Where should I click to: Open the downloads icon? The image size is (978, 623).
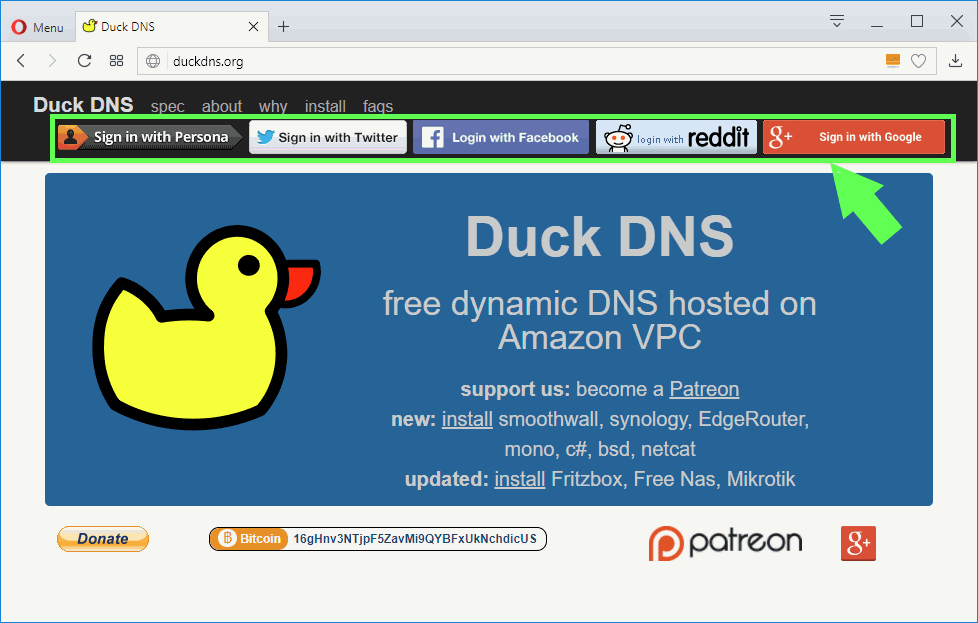coord(955,60)
